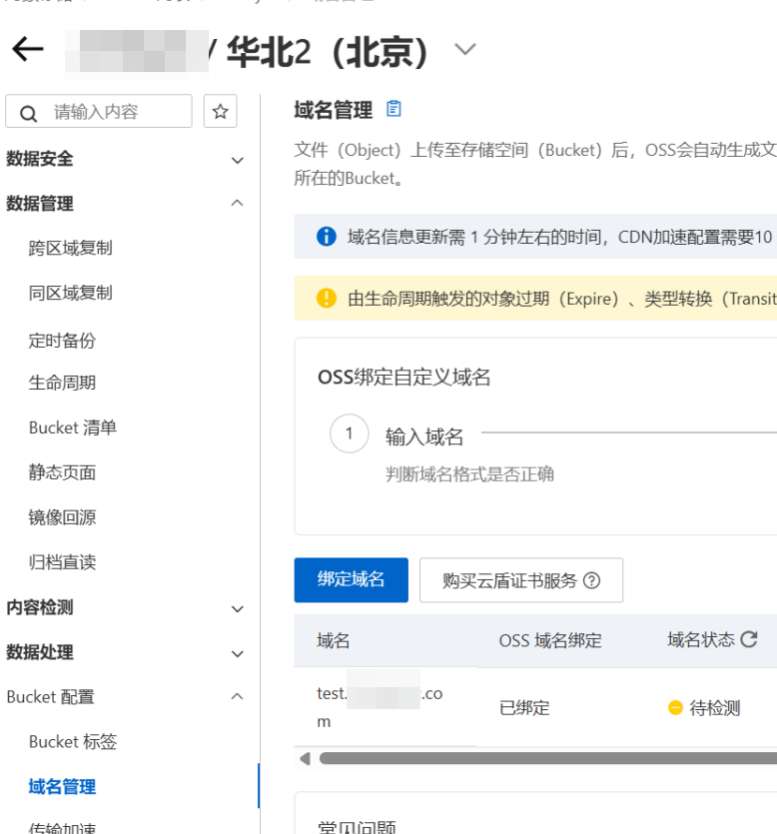Click the back arrow icon
Viewport: 777px width, 834px height.
click(x=28, y=51)
